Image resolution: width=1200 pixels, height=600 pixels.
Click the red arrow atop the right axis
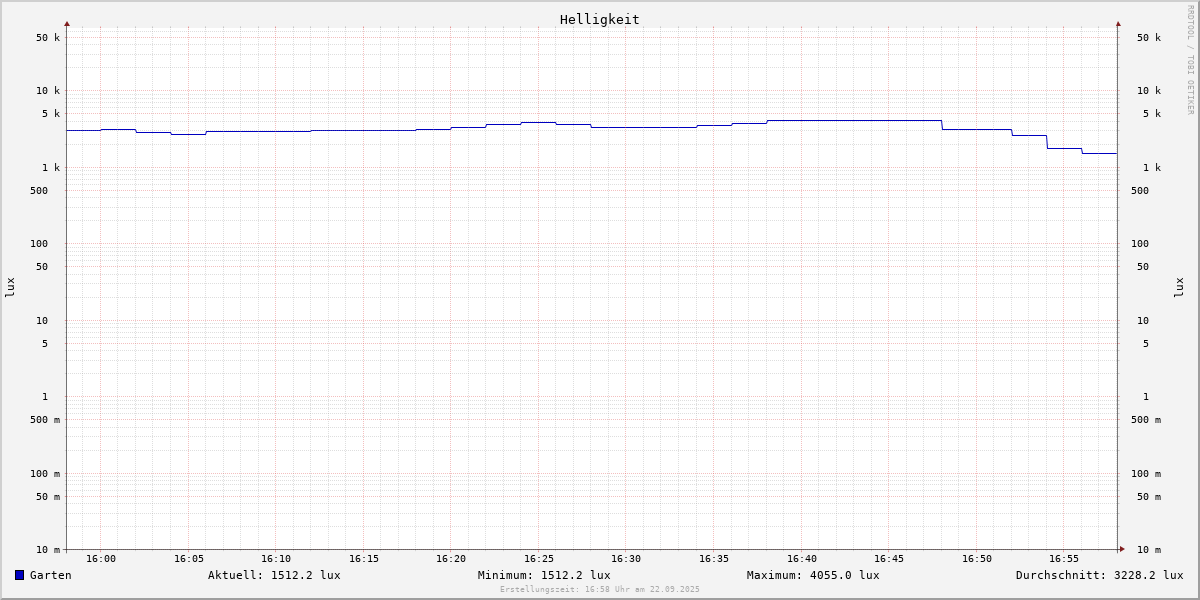pos(1118,23)
